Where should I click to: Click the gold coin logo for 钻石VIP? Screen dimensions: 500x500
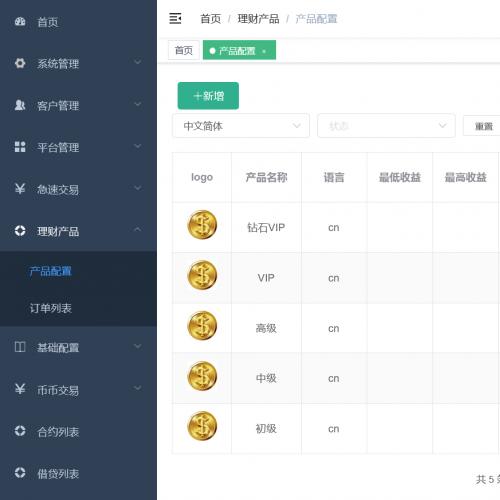pyautogui.click(x=202, y=225)
